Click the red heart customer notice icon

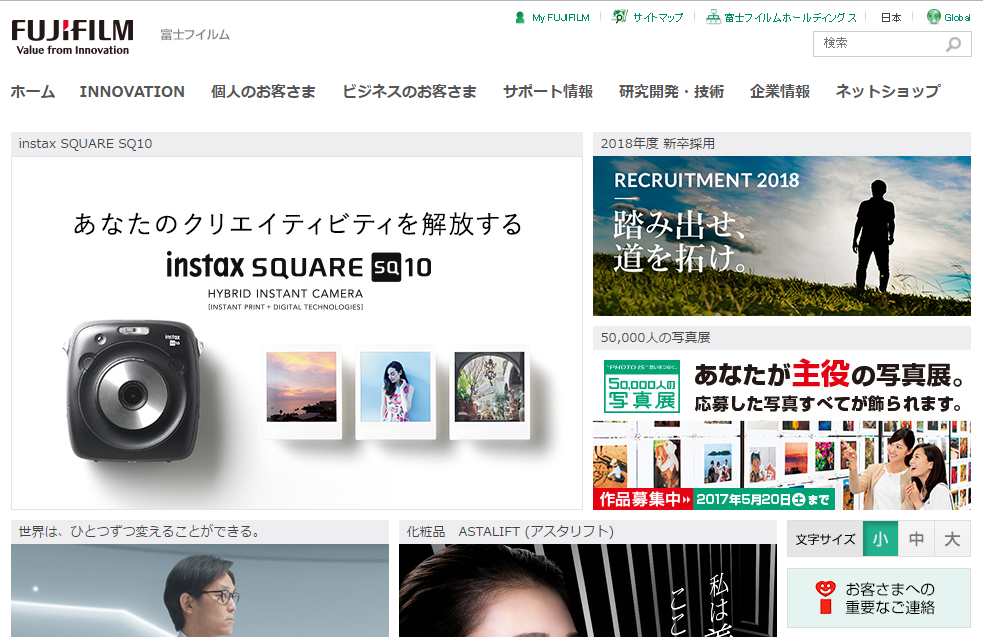(826, 596)
